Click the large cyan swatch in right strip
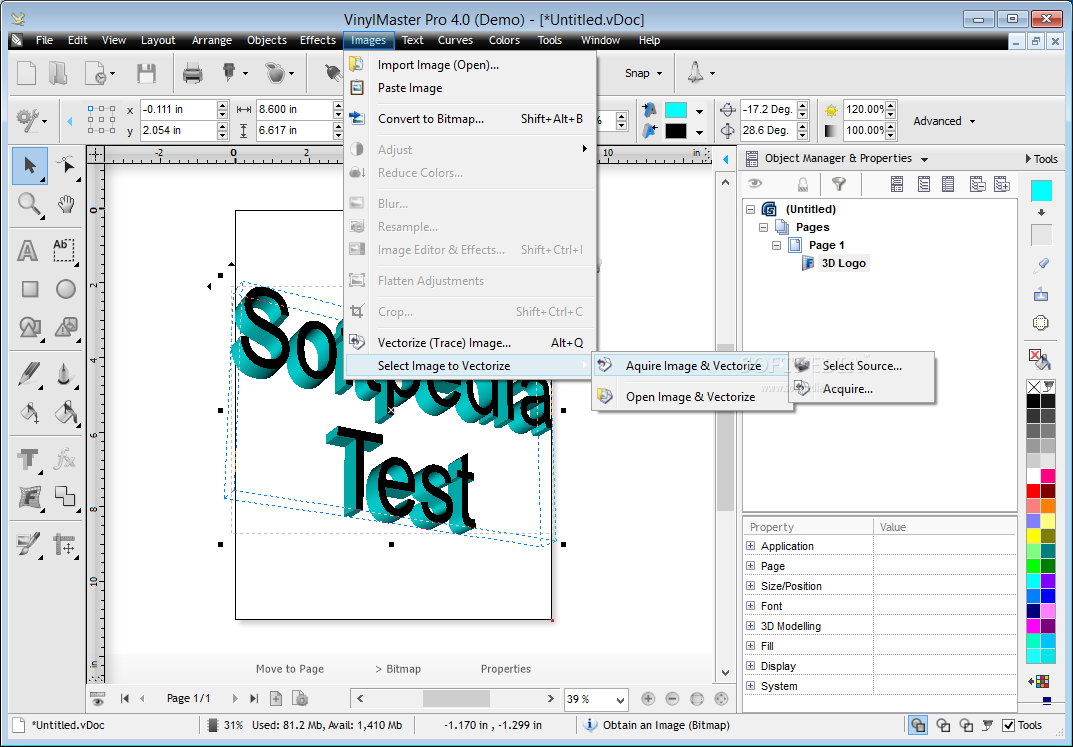Image resolution: width=1073 pixels, height=747 pixels. pyautogui.click(x=1041, y=190)
